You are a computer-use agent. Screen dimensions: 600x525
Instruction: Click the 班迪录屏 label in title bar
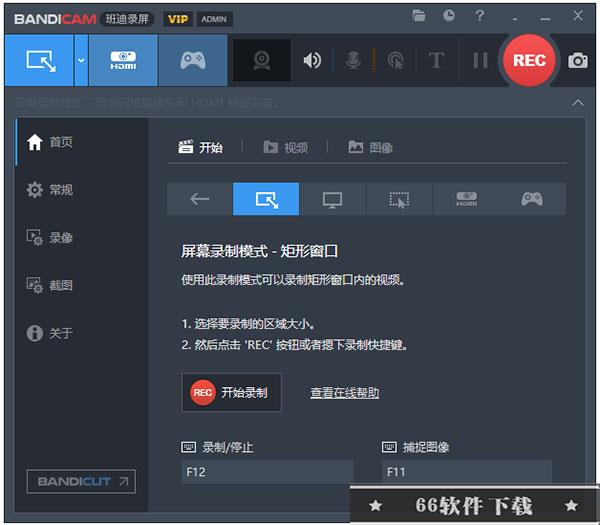(x=127, y=19)
